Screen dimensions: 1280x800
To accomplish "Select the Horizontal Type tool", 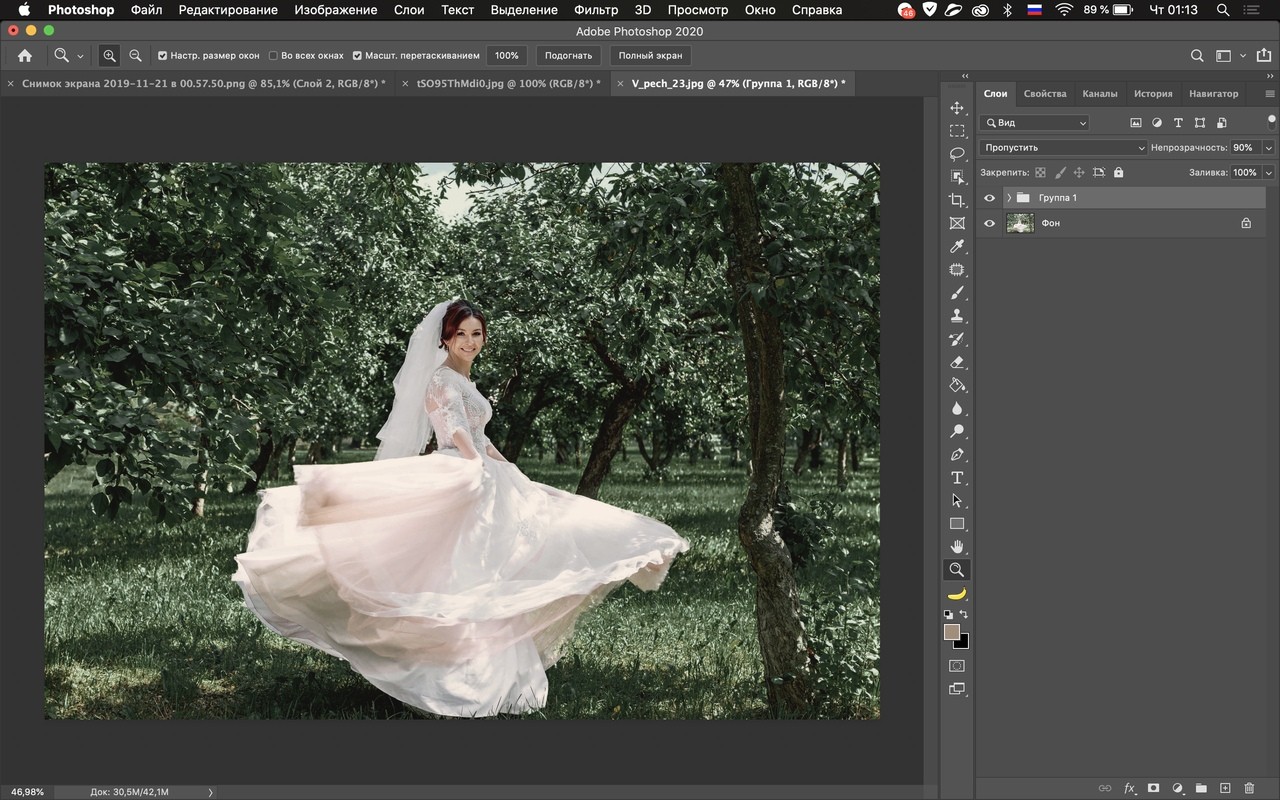I will click(x=957, y=478).
